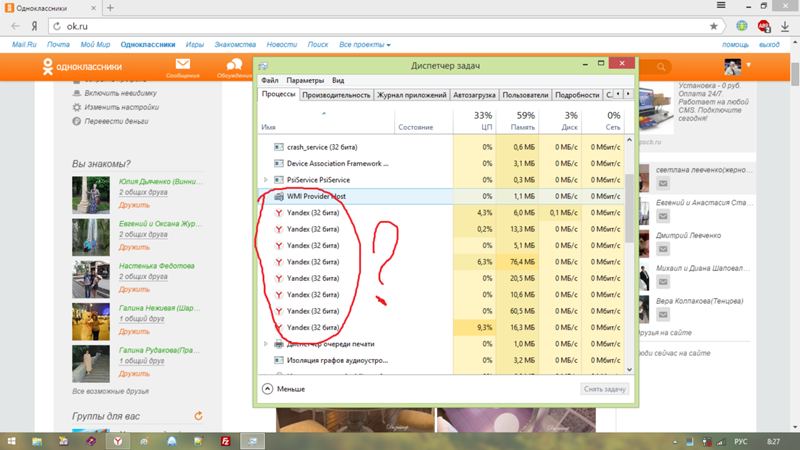Open Файл menu in Task Manager
The width and height of the screenshot is (800, 450).
coord(270,80)
